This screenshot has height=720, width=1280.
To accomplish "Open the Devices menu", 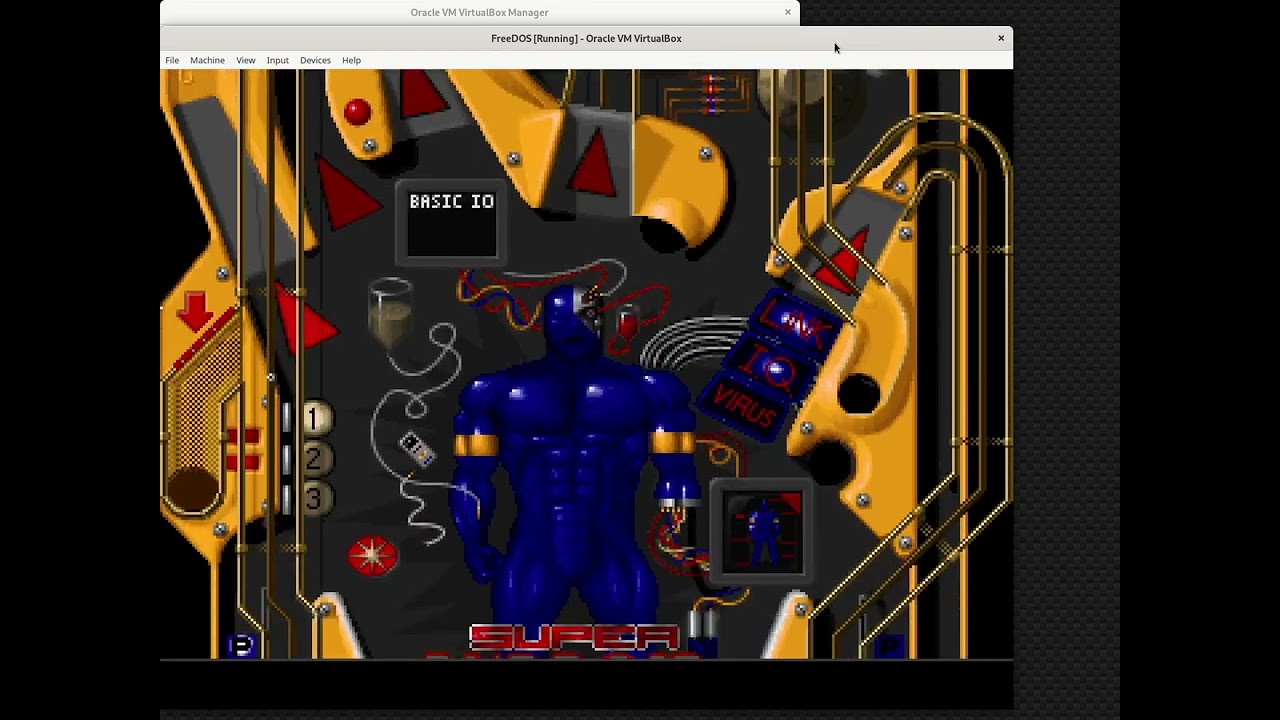I will tap(315, 60).
